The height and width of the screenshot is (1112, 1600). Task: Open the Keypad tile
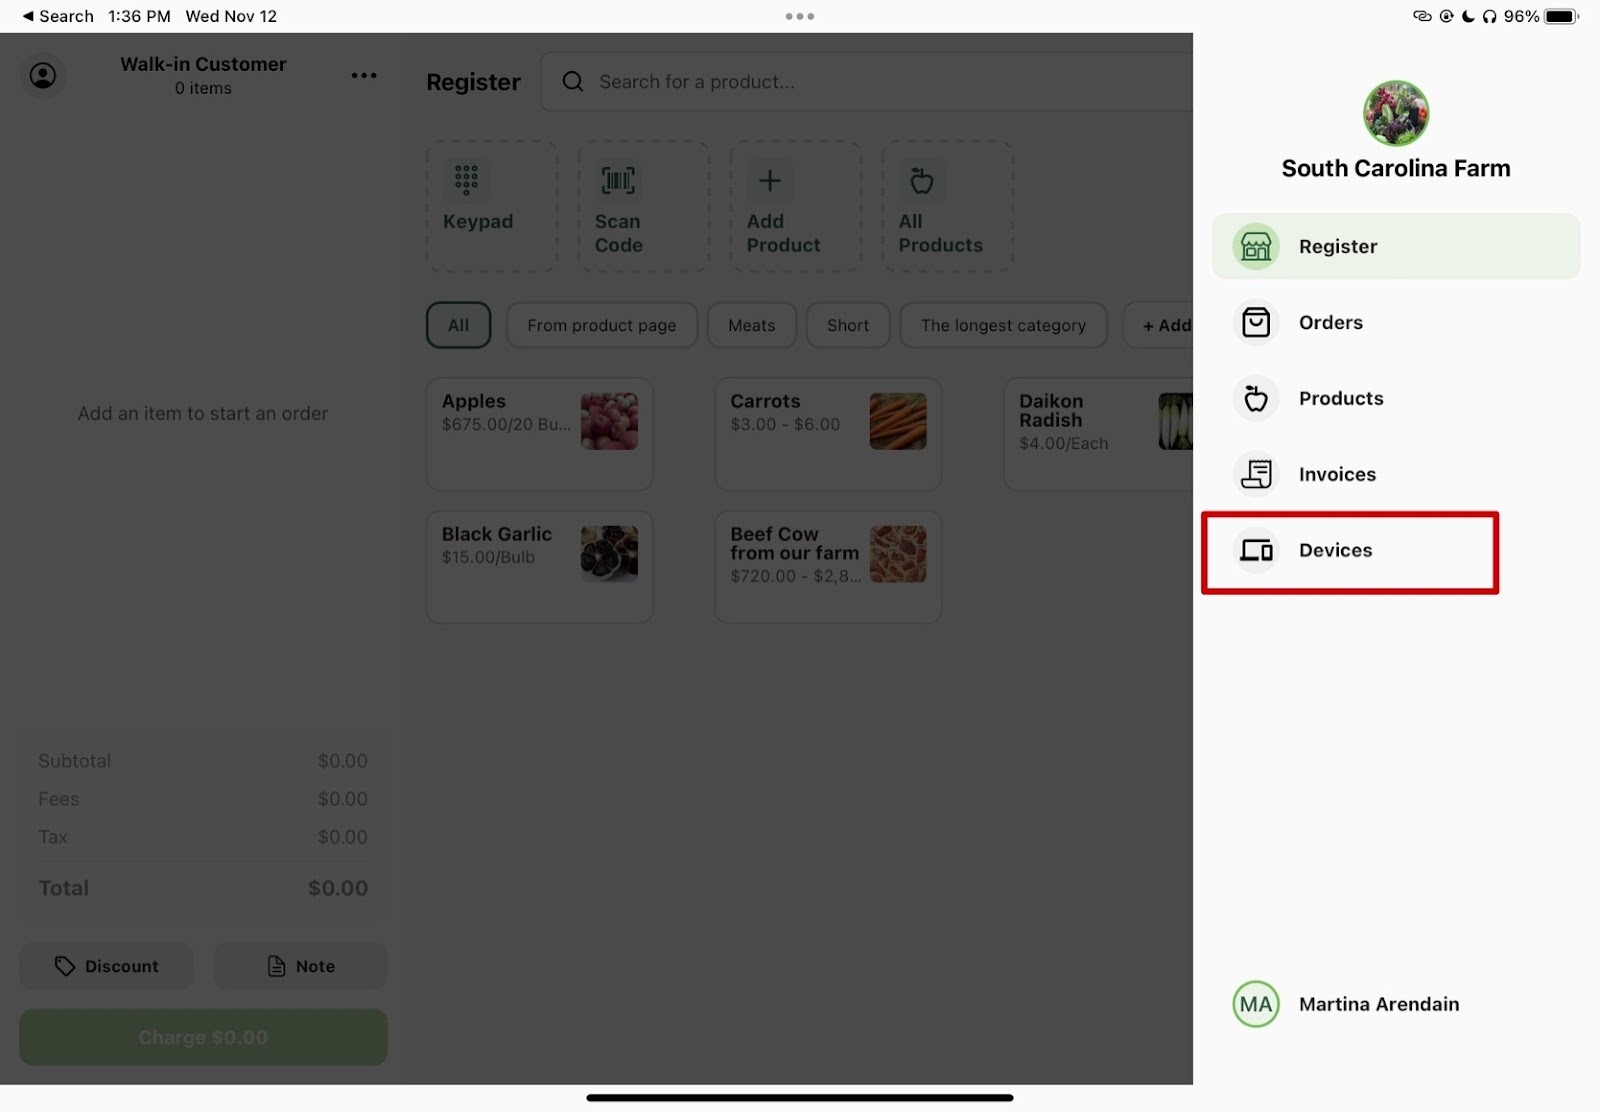(x=491, y=206)
